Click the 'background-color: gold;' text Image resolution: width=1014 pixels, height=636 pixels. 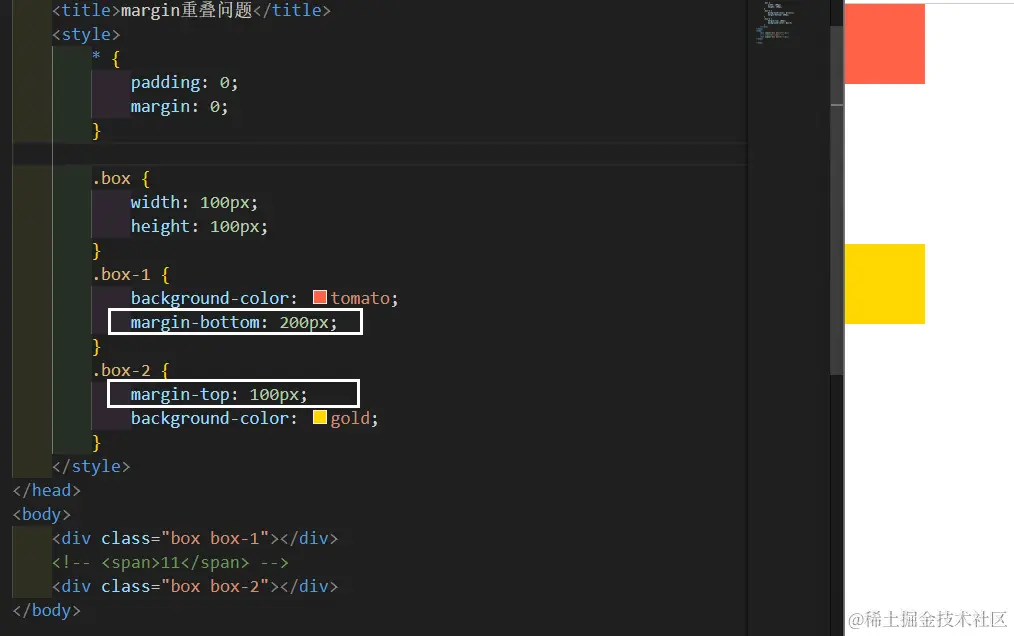254,418
